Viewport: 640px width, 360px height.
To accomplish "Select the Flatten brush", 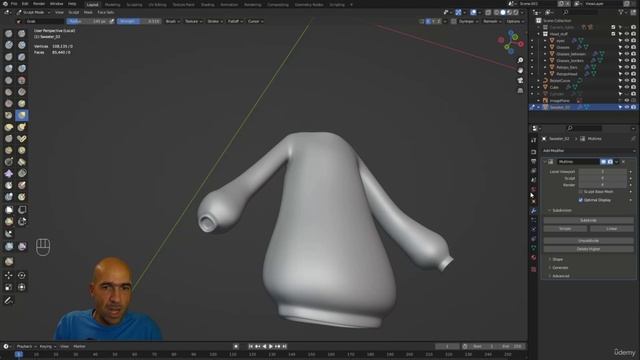I will pyautogui.click(x=9, y=92).
